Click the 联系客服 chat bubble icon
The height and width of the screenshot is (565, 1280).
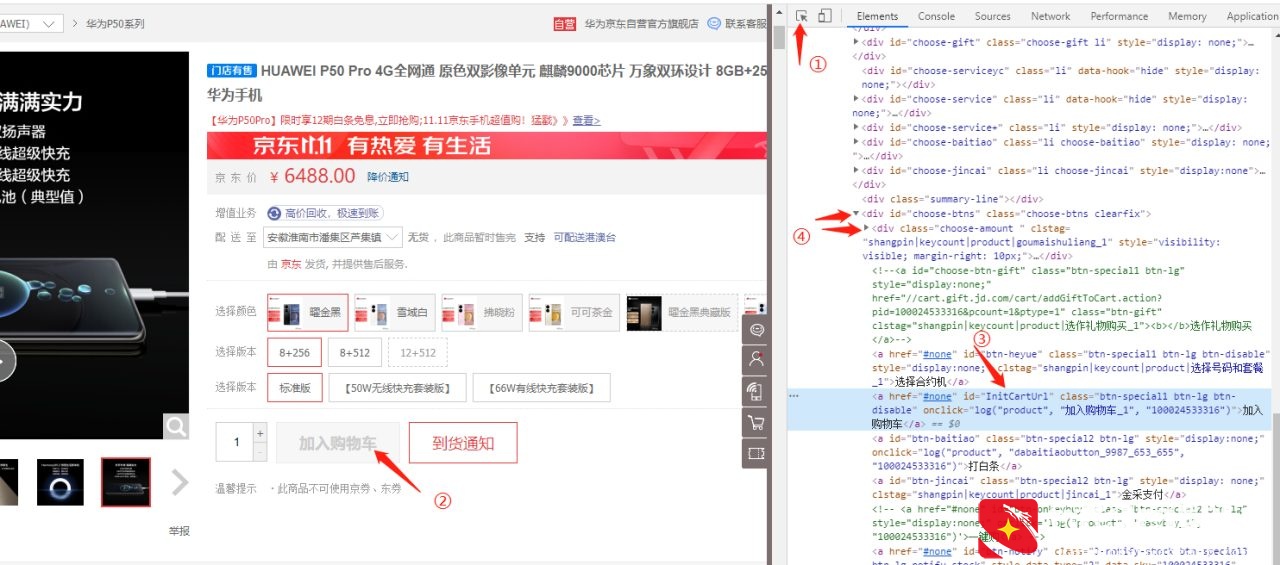(x=714, y=23)
